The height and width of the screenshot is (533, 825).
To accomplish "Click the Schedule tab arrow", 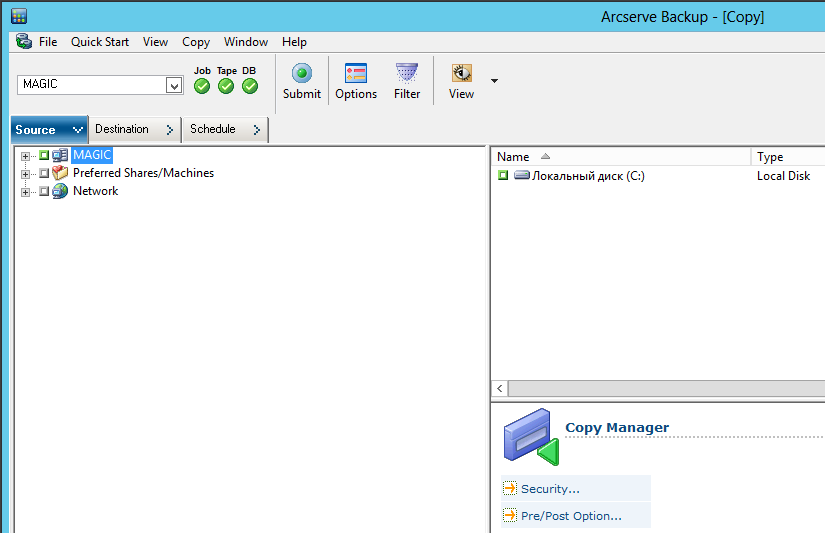I will tap(257, 129).
